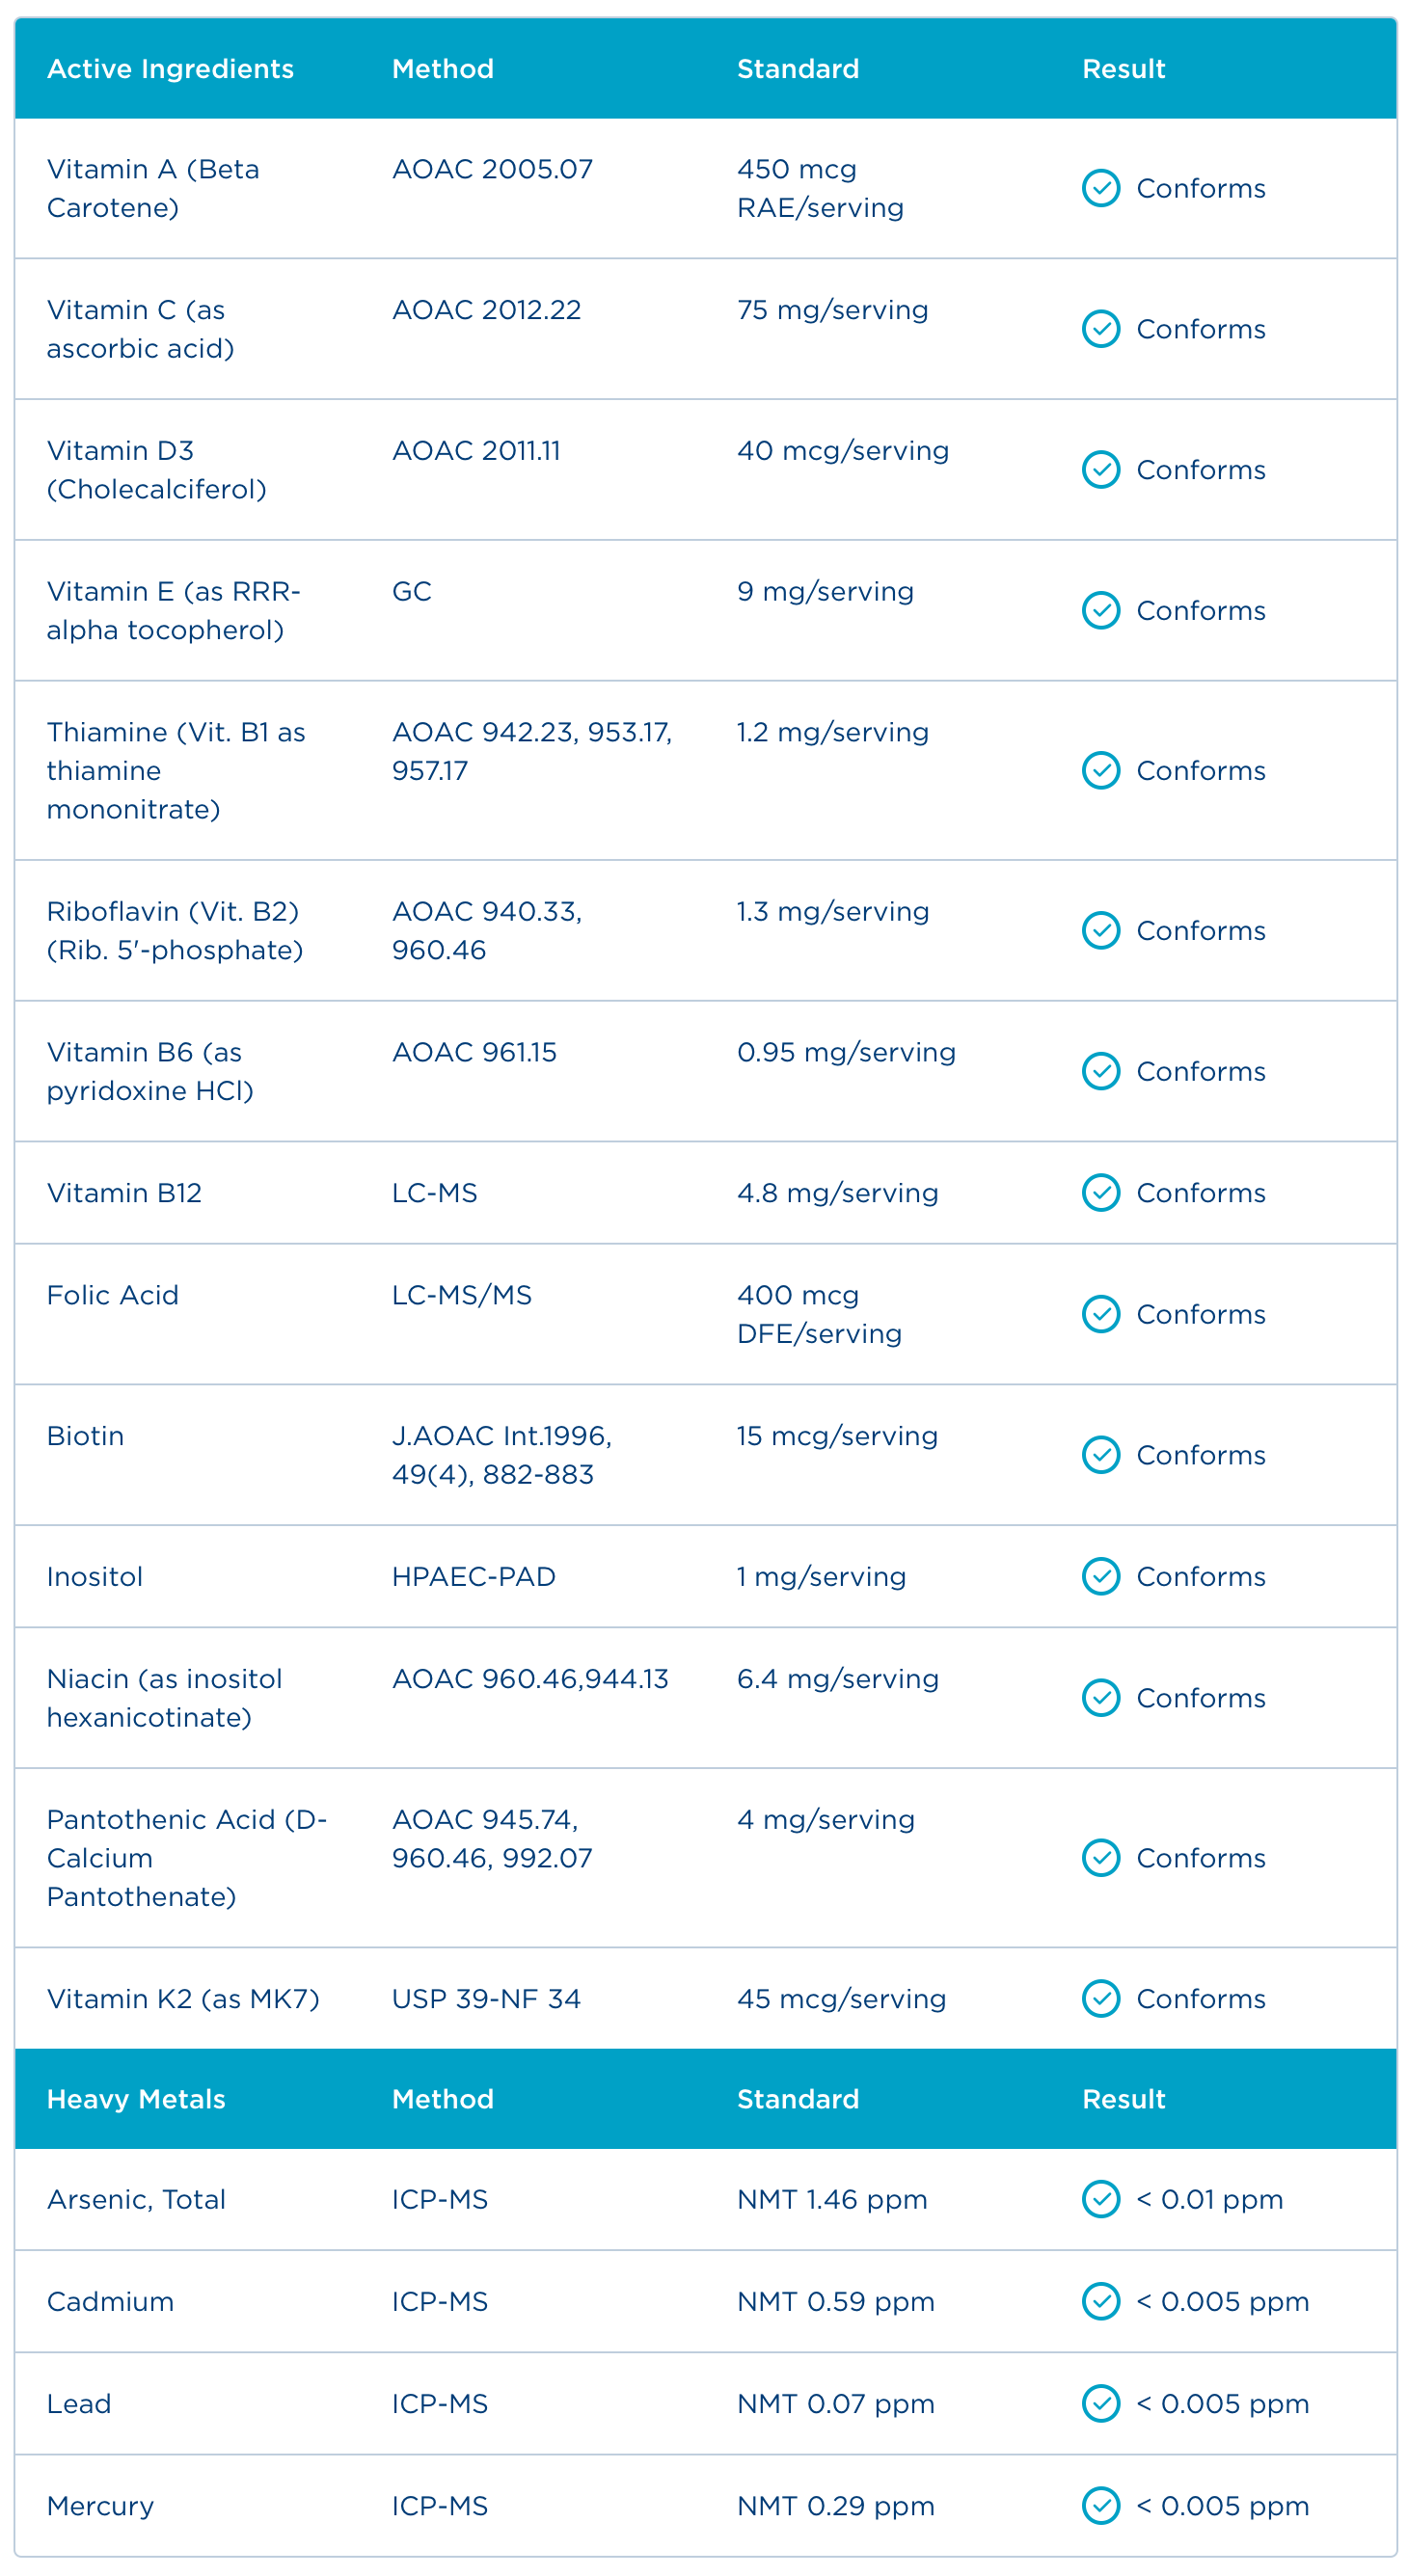The height and width of the screenshot is (2576, 1408).
Task: Click the Vitamin K2 checkmark icon
Action: pos(1100,1998)
